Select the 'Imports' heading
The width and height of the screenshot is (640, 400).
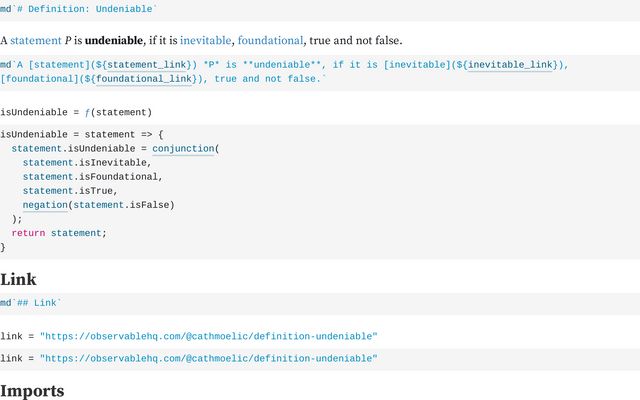tap(32, 391)
